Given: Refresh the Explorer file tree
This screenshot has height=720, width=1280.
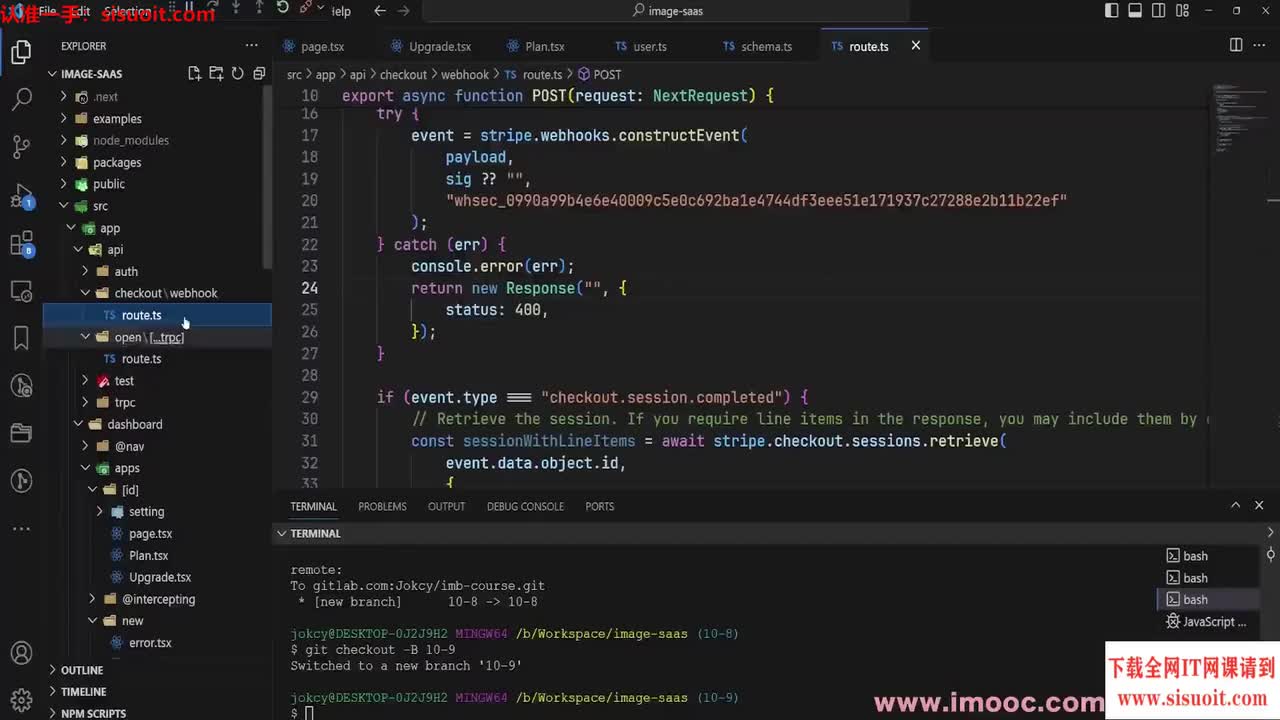Looking at the screenshot, I should point(237,74).
